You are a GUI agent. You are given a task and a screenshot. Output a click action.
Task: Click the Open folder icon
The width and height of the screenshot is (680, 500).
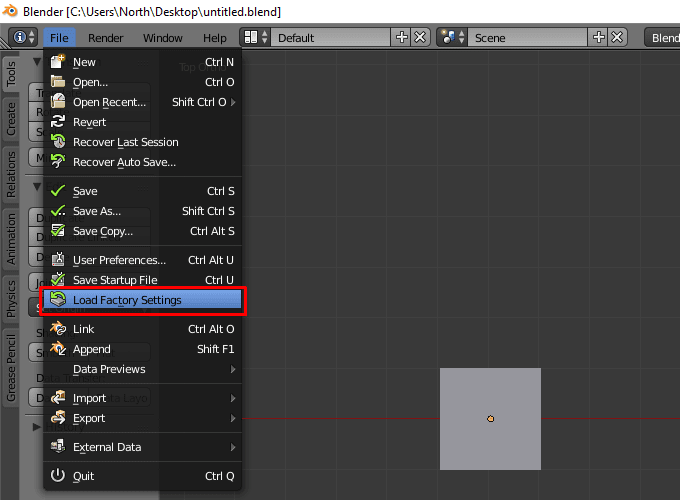58,82
